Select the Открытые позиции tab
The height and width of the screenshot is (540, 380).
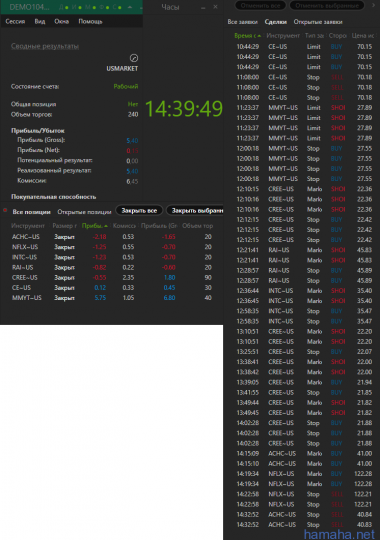coord(84,212)
